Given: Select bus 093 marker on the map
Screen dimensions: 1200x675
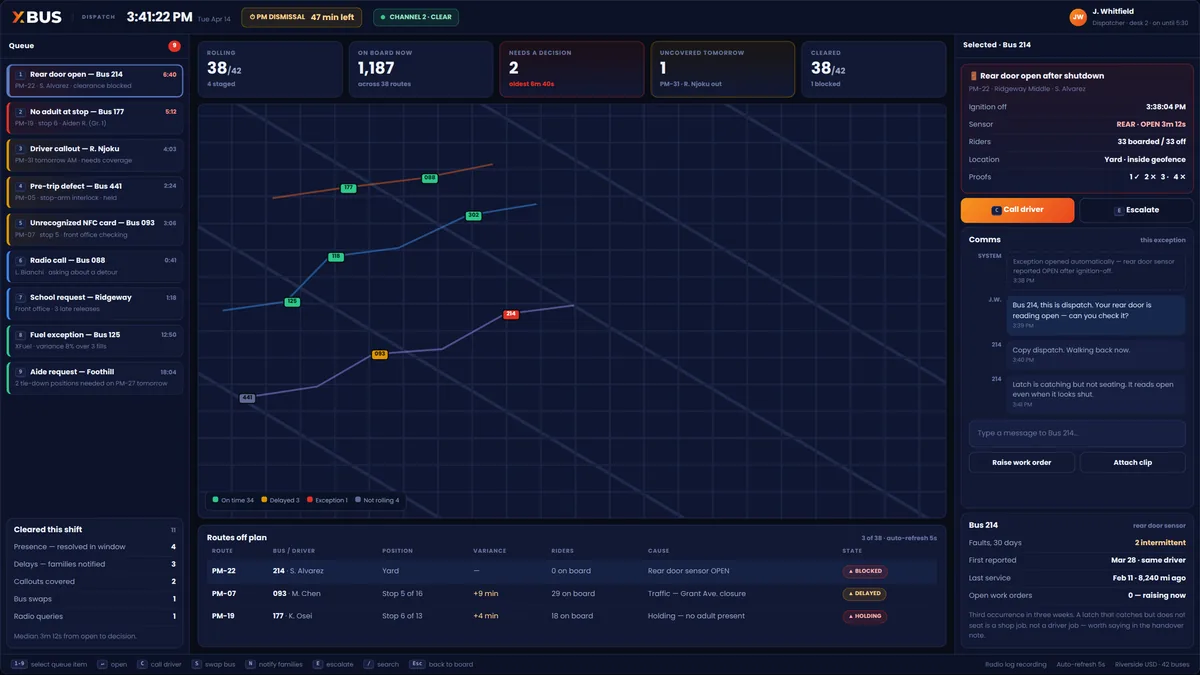Looking at the screenshot, I should pos(380,354).
